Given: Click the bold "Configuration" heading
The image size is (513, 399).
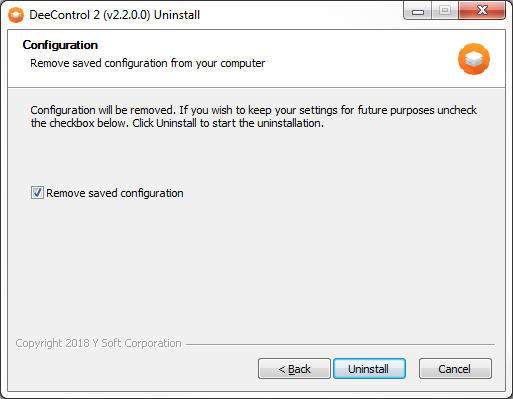Looking at the screenshot, I should (60, 45).
